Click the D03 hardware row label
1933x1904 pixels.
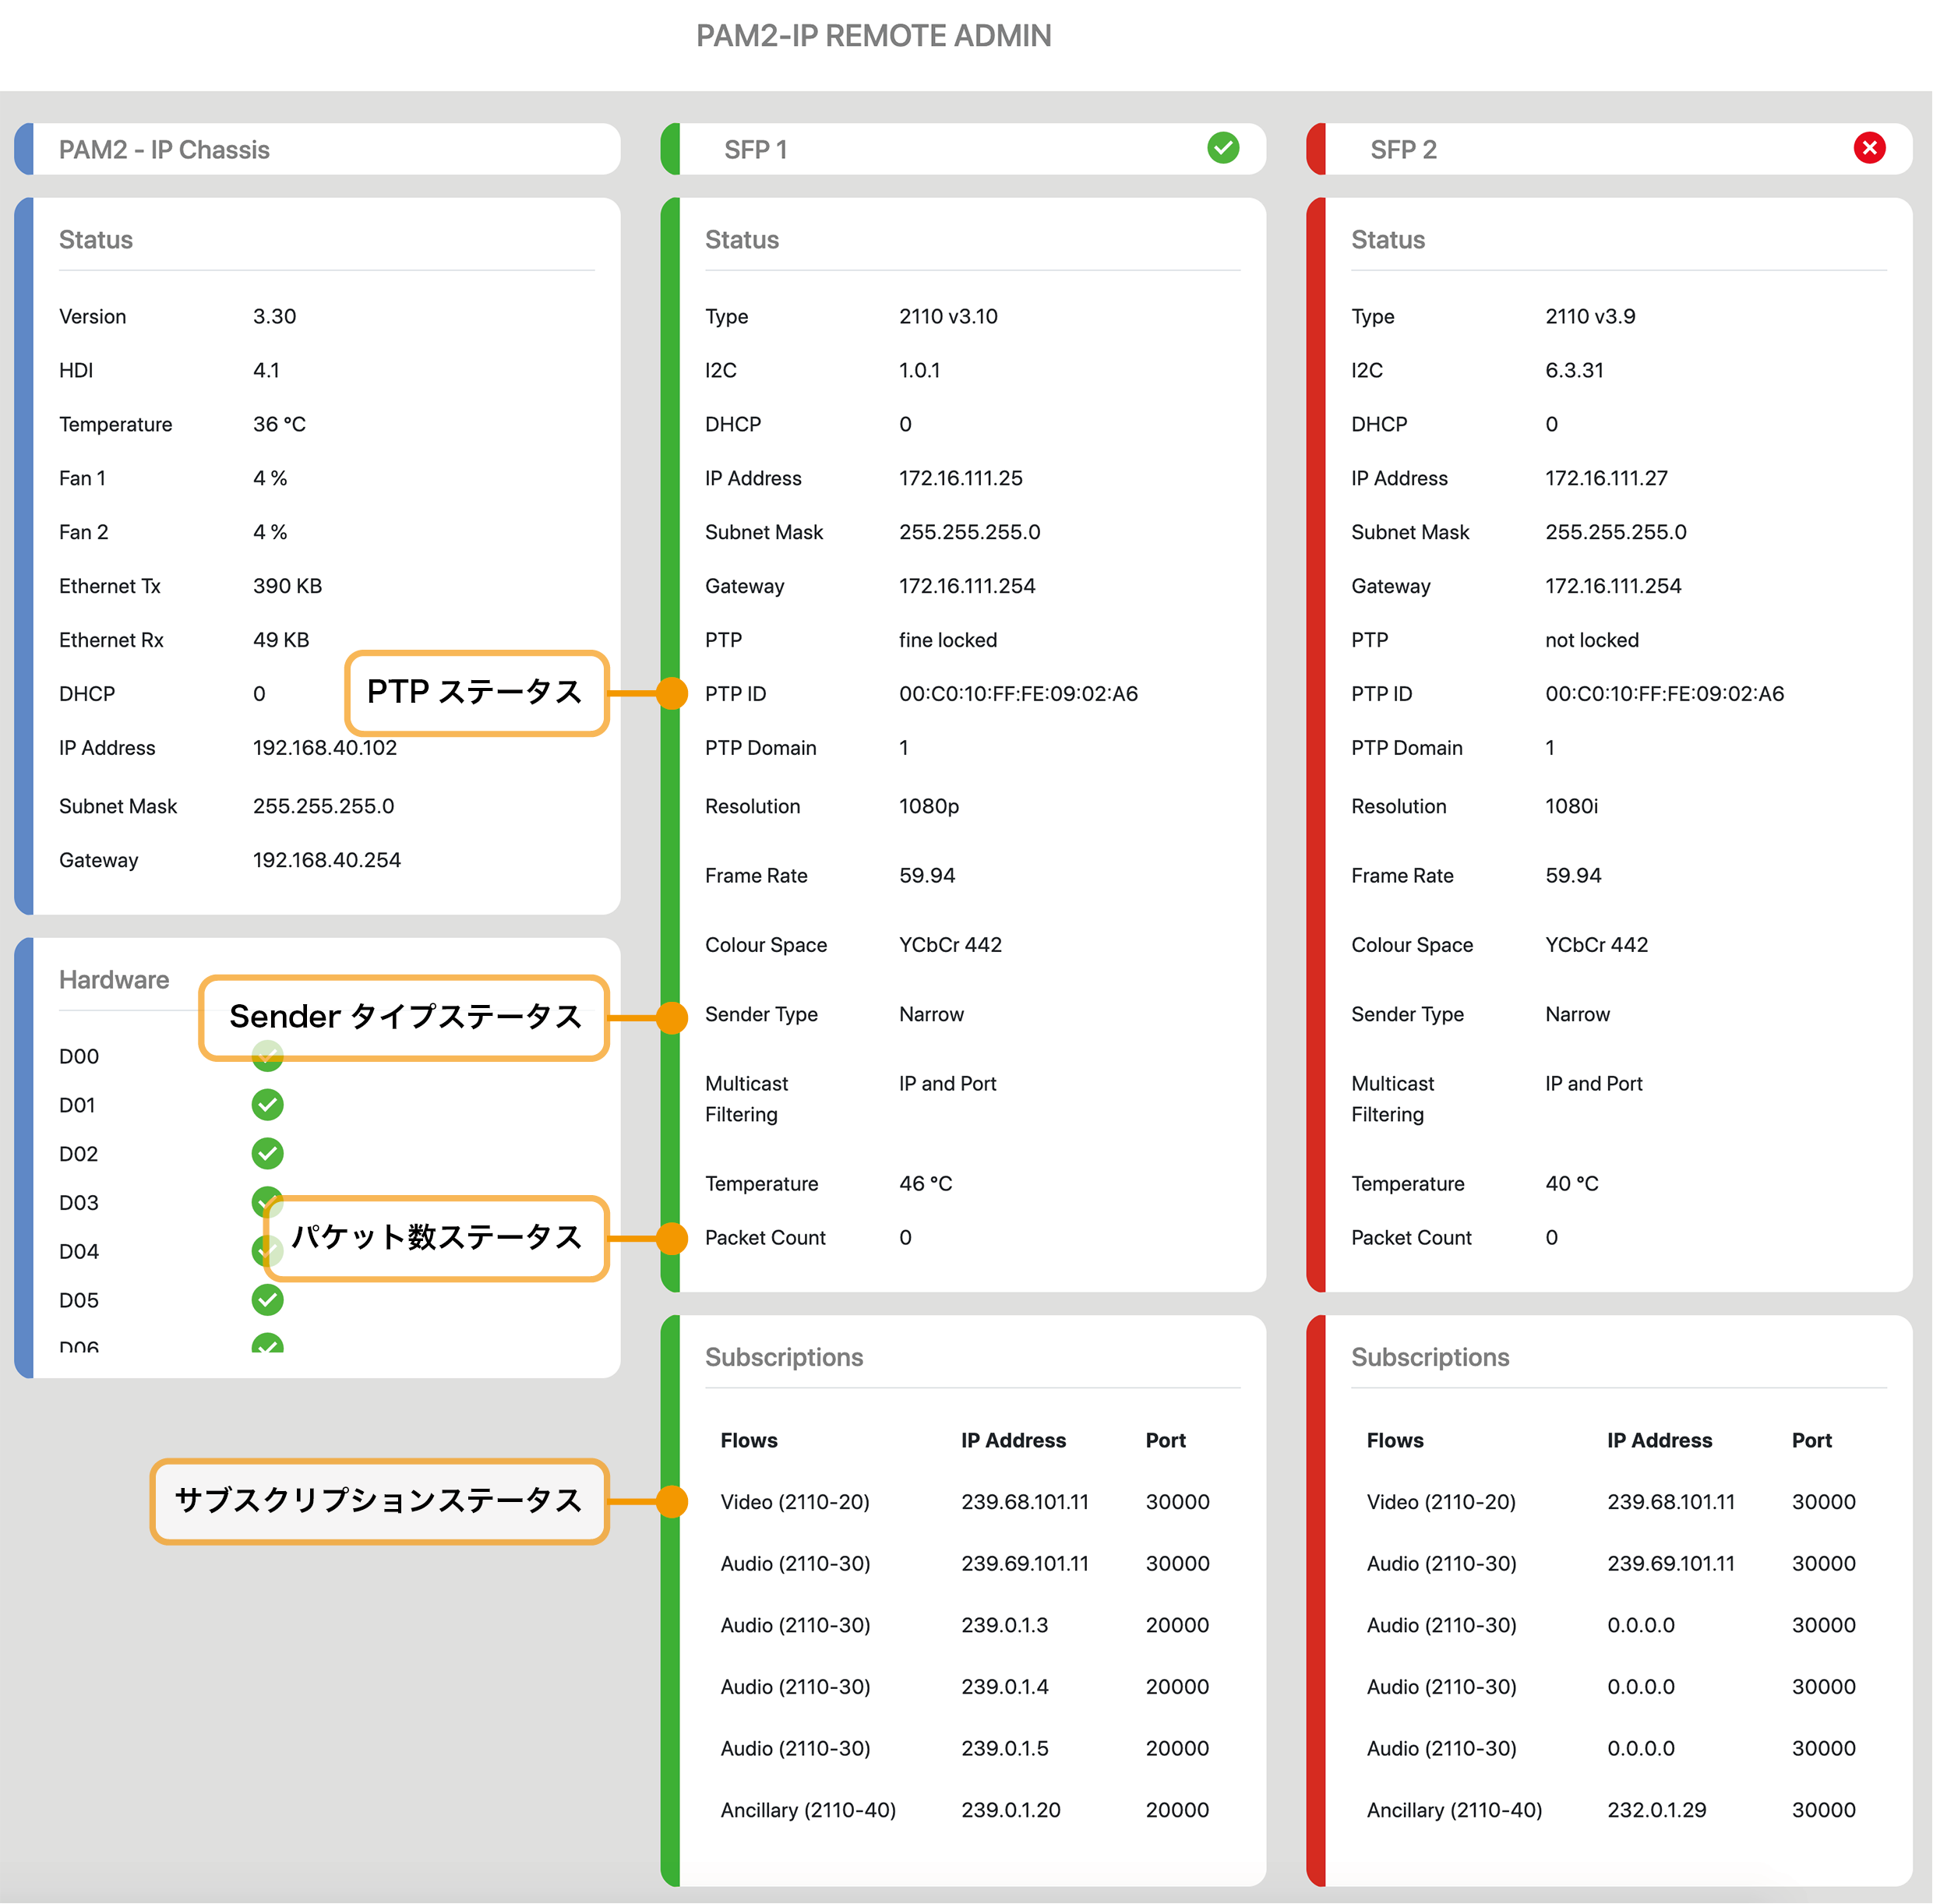[79, 1203]
